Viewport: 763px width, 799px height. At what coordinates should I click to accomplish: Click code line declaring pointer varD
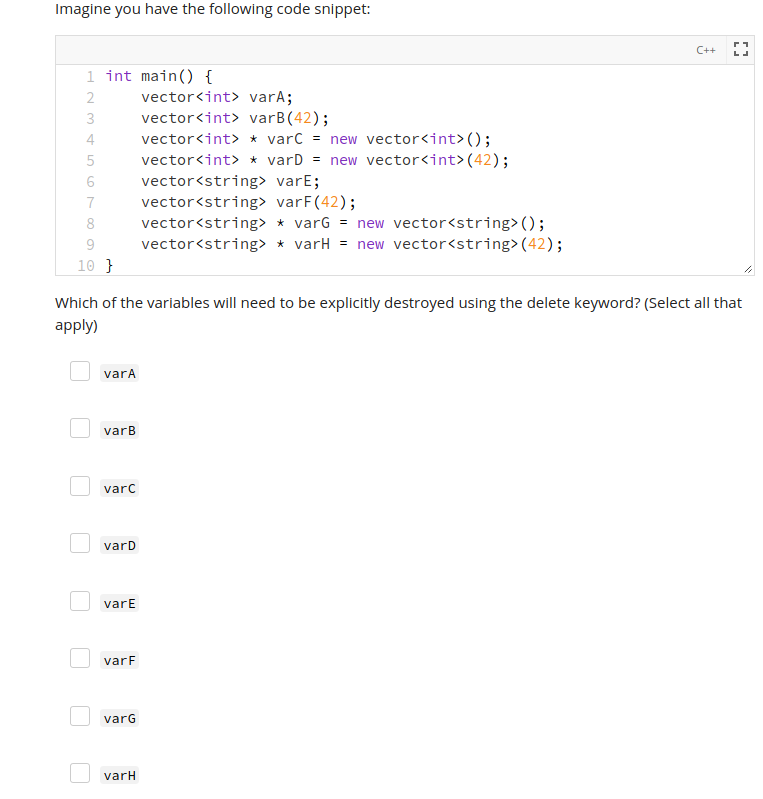tap(325, 160)
